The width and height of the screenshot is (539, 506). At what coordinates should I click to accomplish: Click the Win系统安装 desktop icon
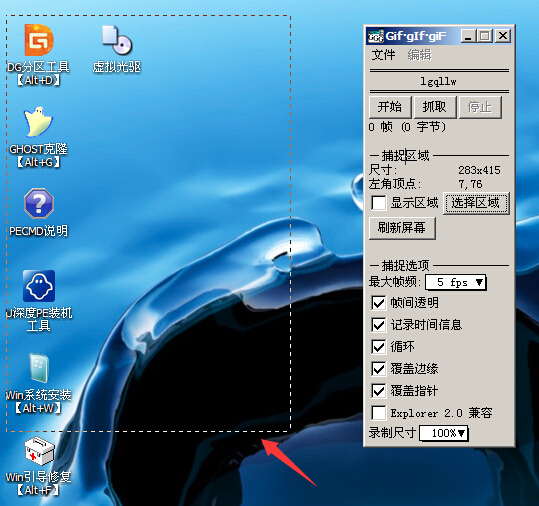tap(39, 368)
